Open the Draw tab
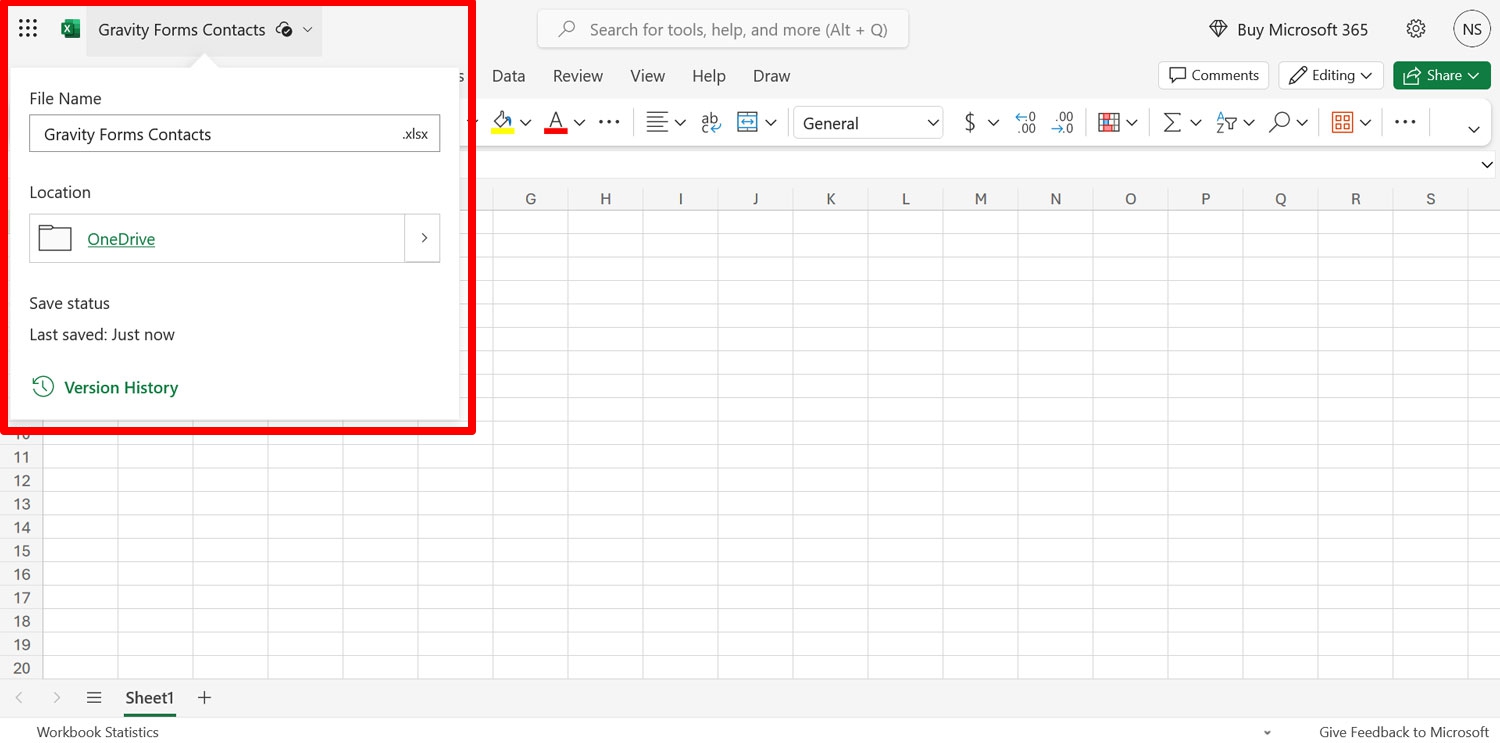The image size is (1500, 743). coord(771,76)
